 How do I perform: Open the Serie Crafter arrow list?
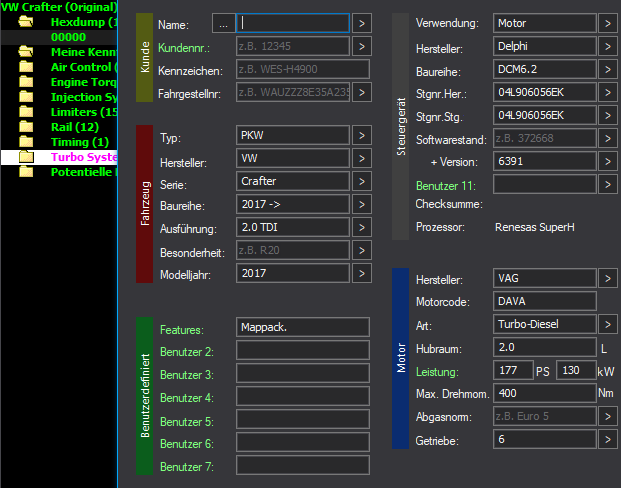click(362, 181)
